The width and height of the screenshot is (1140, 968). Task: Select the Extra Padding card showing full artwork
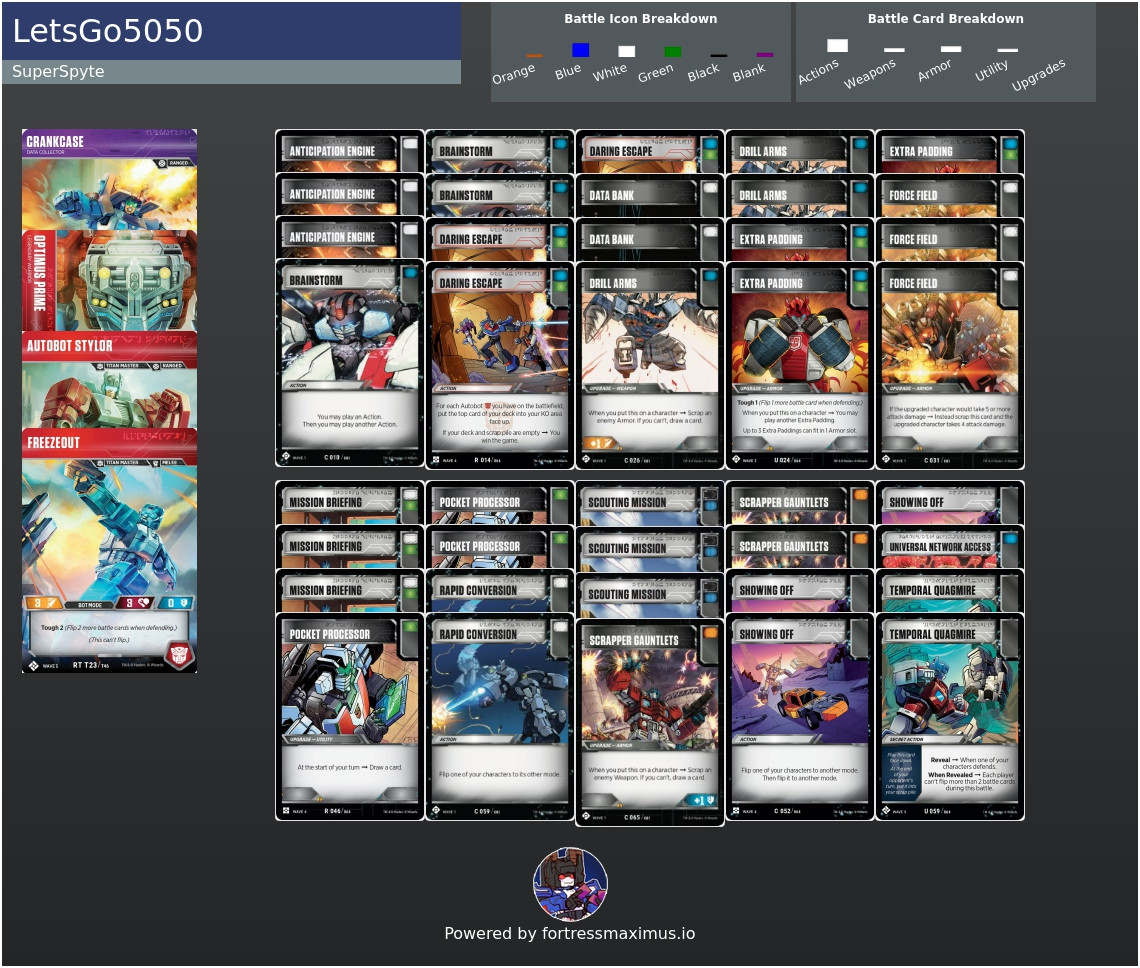pyautogui.click(x=800, y=366)
